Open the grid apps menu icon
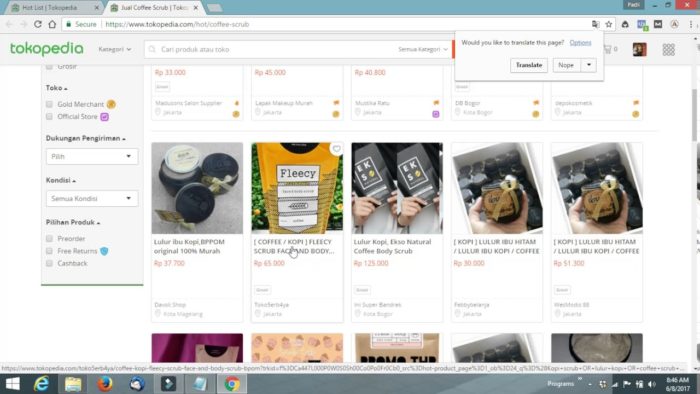Screen dimensions: 700x394 pyautogui.click(x=668, y=49)
